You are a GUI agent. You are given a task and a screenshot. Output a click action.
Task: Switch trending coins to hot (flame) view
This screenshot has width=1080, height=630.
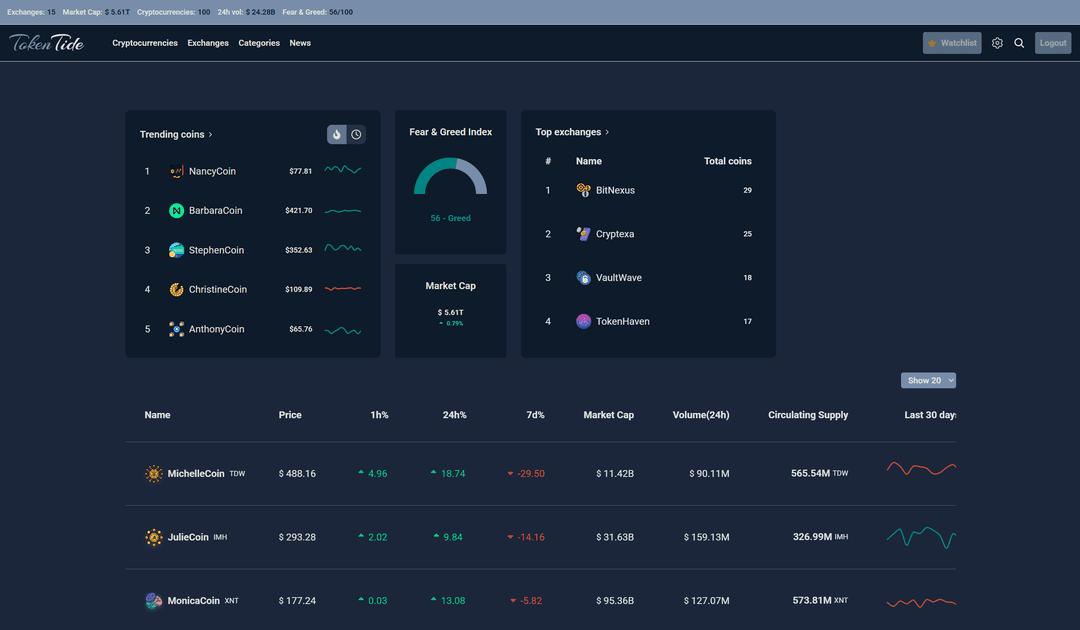tap(337, 134)
